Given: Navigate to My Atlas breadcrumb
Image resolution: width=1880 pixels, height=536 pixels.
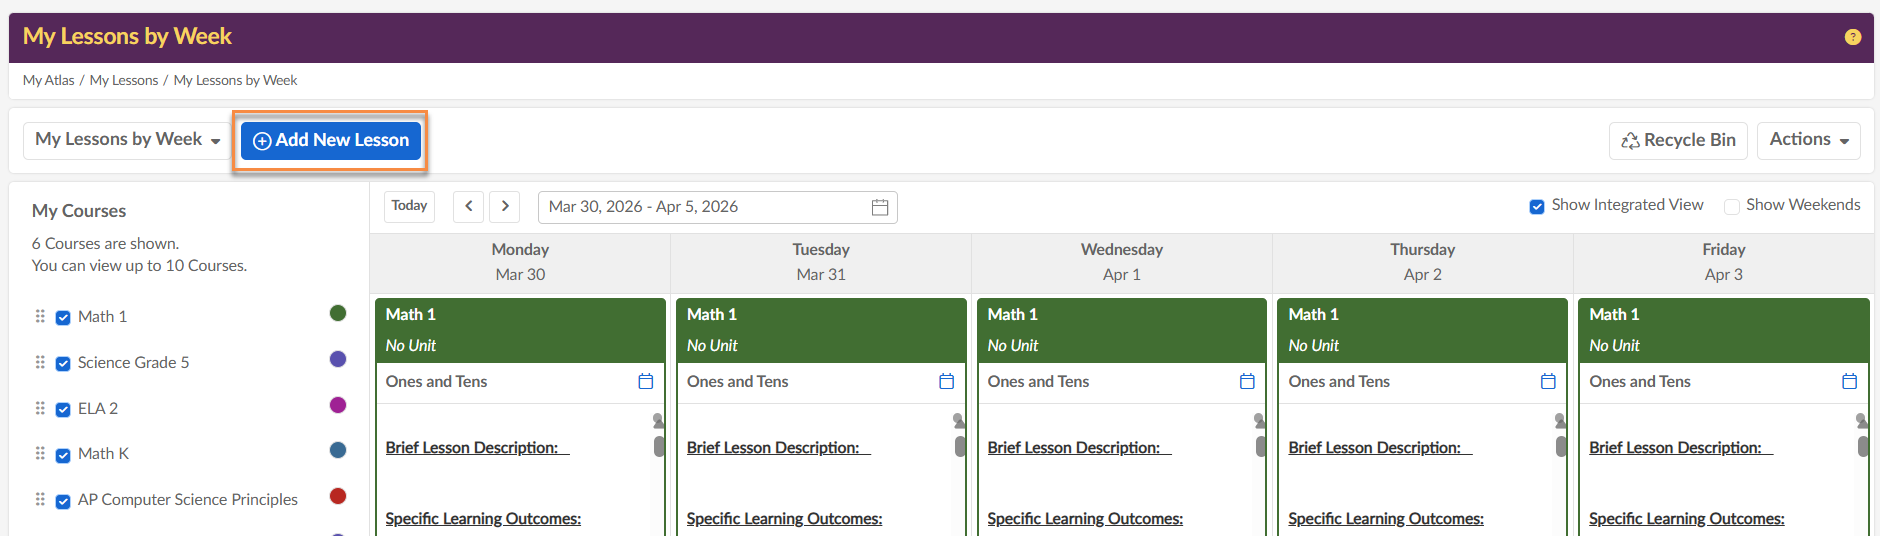Looking at the screenshot, I should pyautogui.click(x=48, y=80).
